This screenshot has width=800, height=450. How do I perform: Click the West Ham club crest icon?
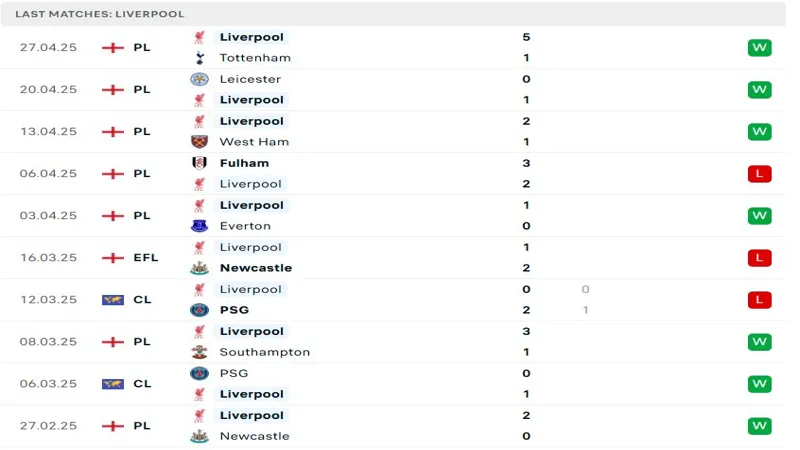click(199, 142)
